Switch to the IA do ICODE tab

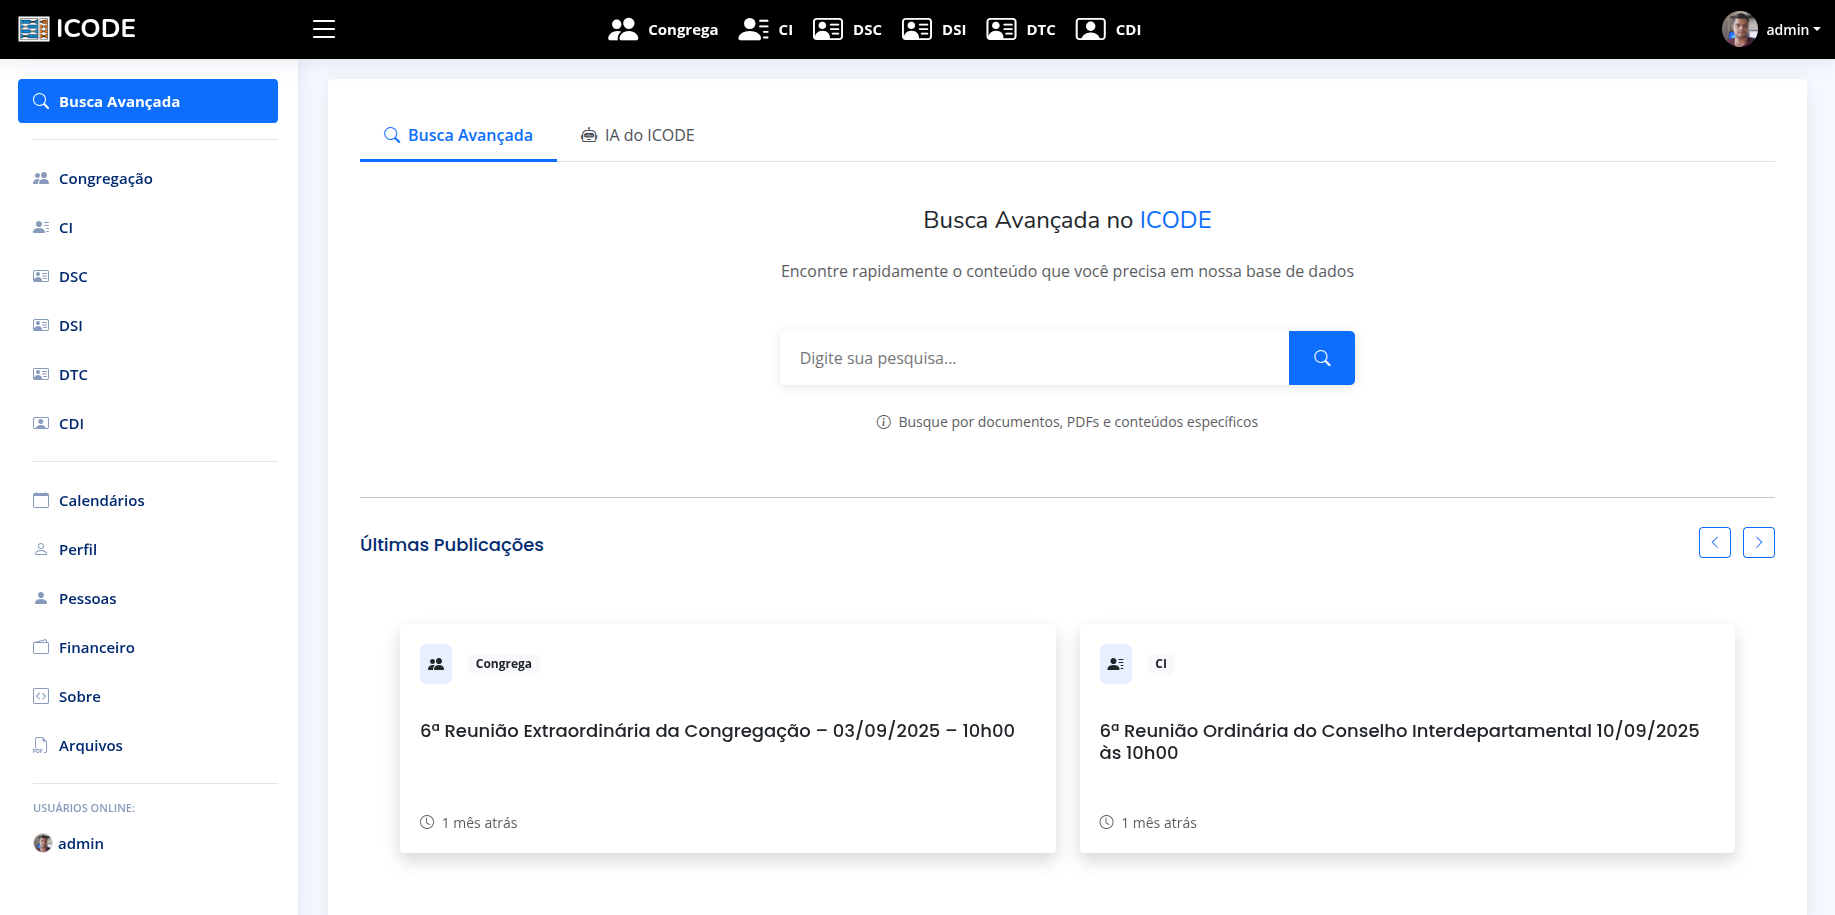[637, 135]
